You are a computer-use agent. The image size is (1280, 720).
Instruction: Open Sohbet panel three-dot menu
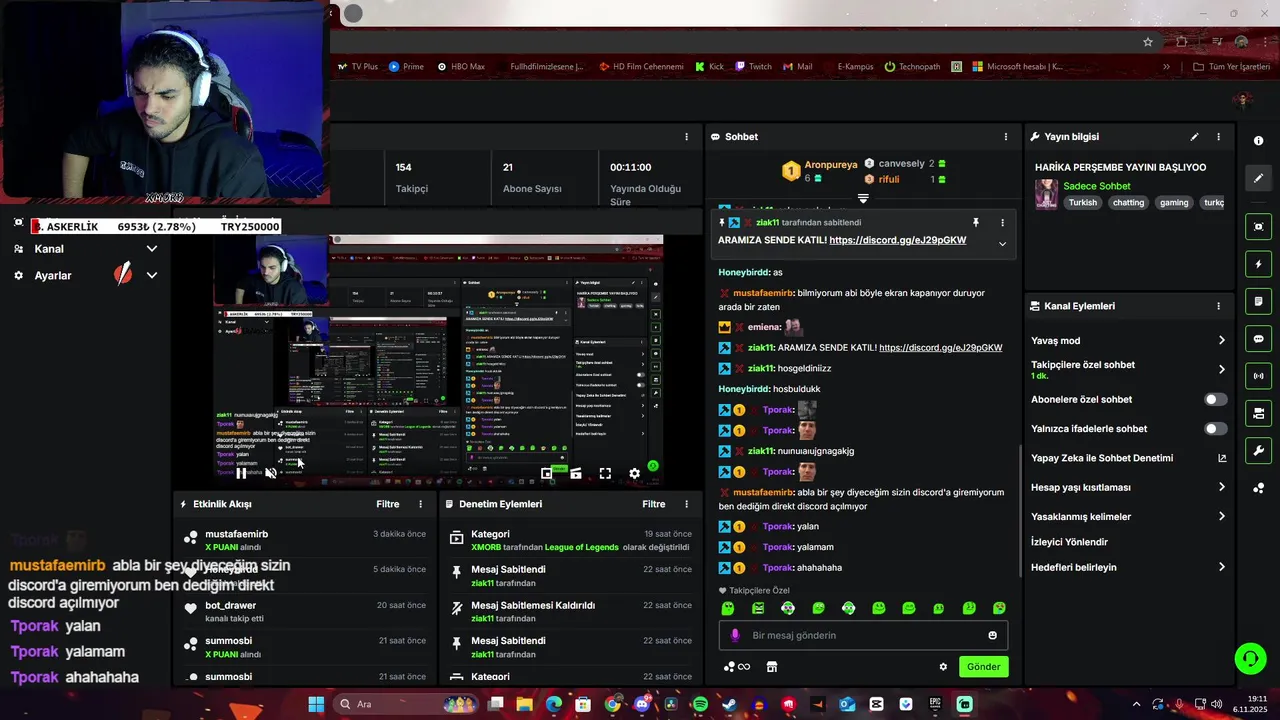[1006, 137]
